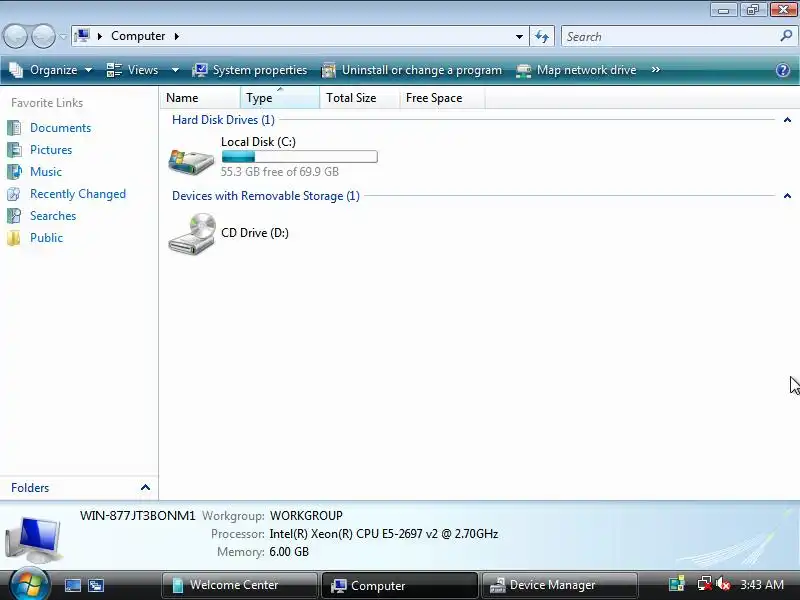Click Switch between windows quick launch icon
The height and width of the screenshot is (600, 800).
point(96,585)
